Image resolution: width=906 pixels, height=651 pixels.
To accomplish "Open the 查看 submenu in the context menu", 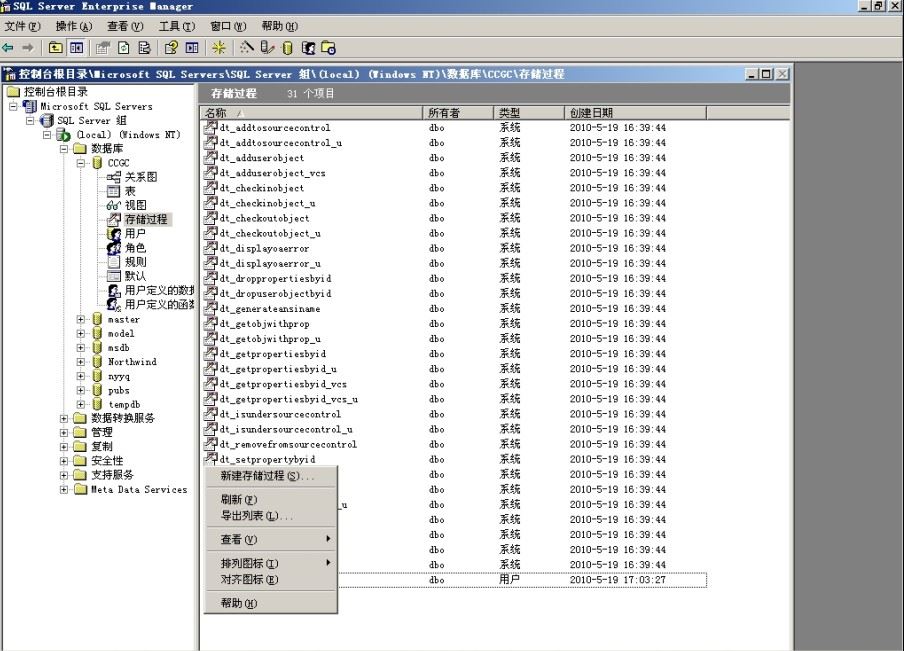I will pos(270,540).
